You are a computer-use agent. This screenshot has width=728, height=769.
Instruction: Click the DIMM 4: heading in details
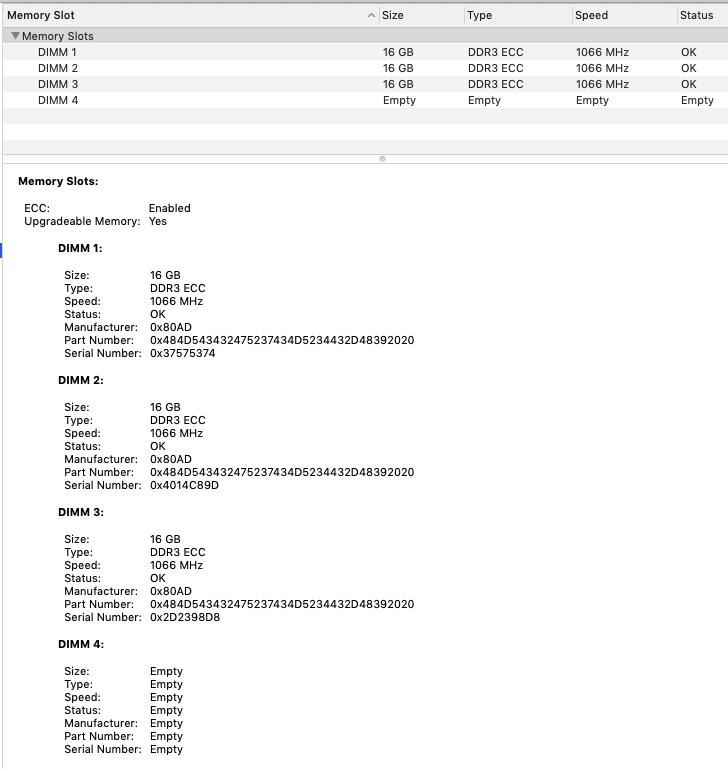(x=81, y=644)
